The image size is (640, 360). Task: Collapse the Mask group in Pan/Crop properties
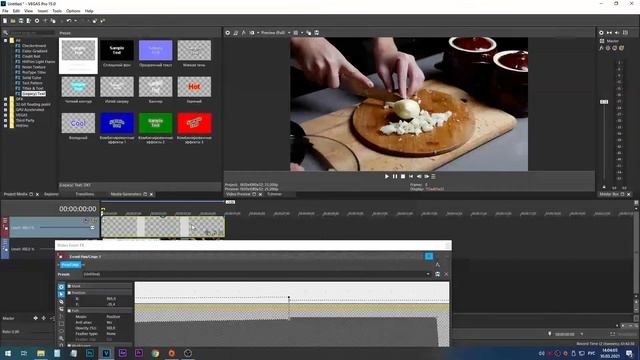(69, 286)
